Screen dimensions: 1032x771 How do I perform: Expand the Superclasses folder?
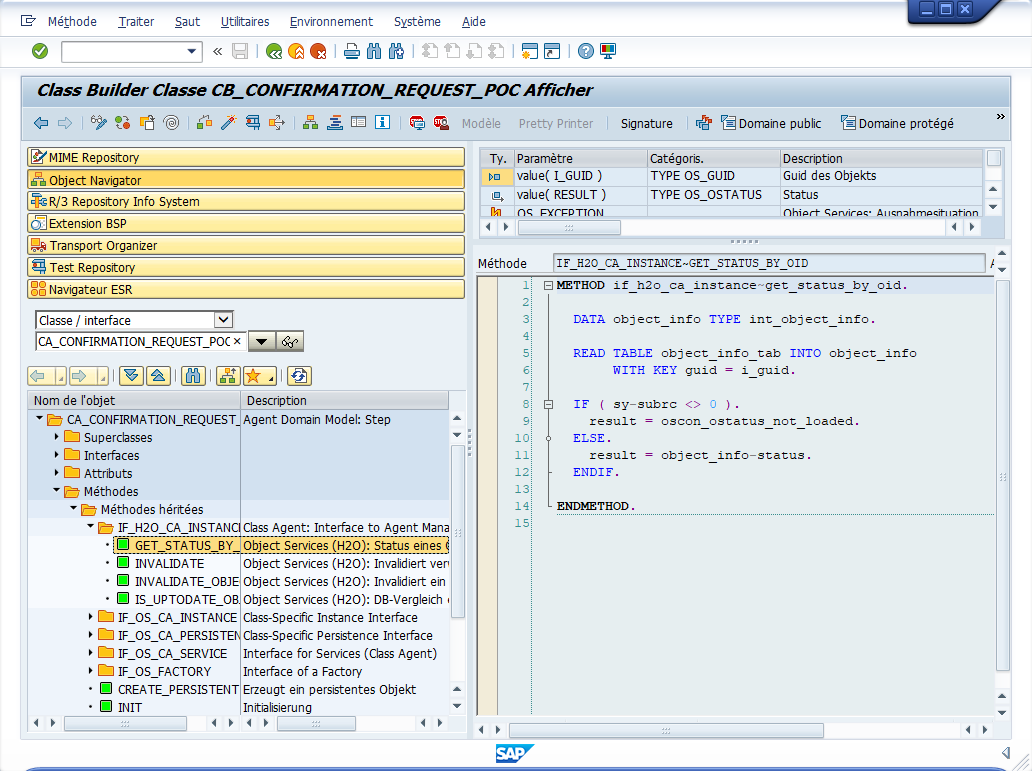click(x=57, y=437)
